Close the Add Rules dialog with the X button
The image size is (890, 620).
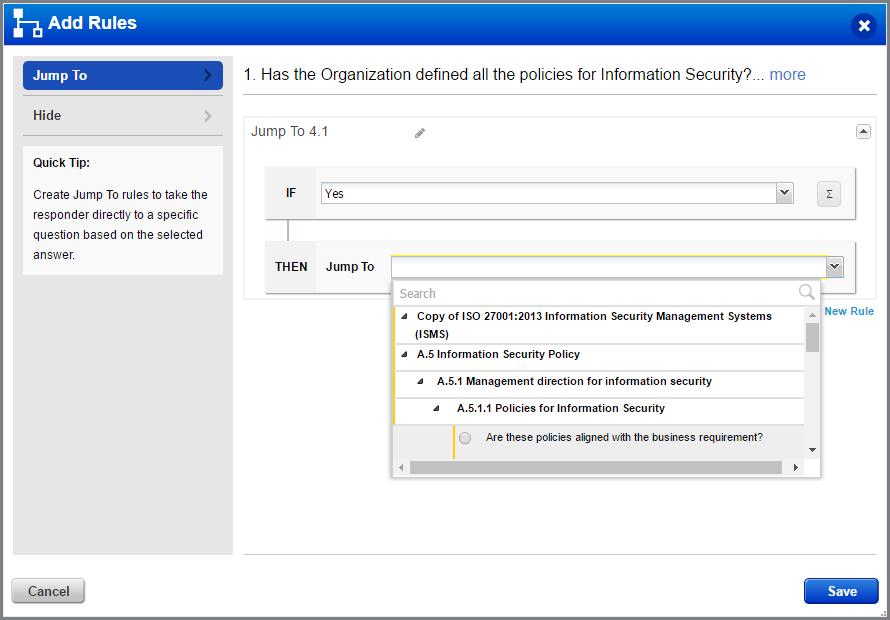coord(864,26)
